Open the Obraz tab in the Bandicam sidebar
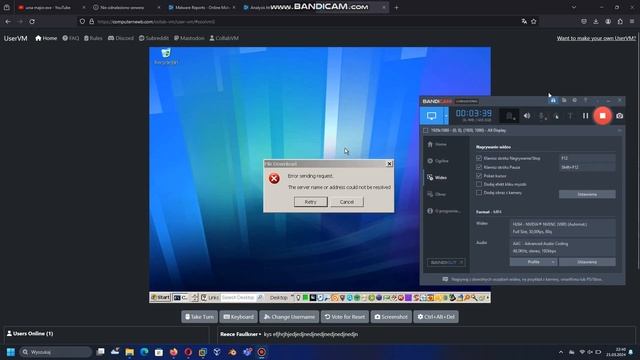This screenshot has width=640, height=360. (437, 194)
